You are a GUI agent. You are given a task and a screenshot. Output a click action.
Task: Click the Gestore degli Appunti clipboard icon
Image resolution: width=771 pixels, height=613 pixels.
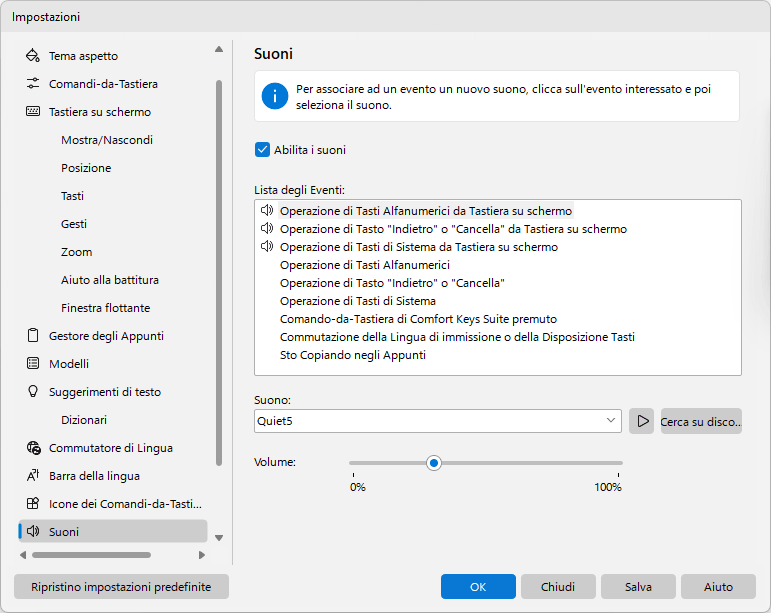[x=33, y=335]
